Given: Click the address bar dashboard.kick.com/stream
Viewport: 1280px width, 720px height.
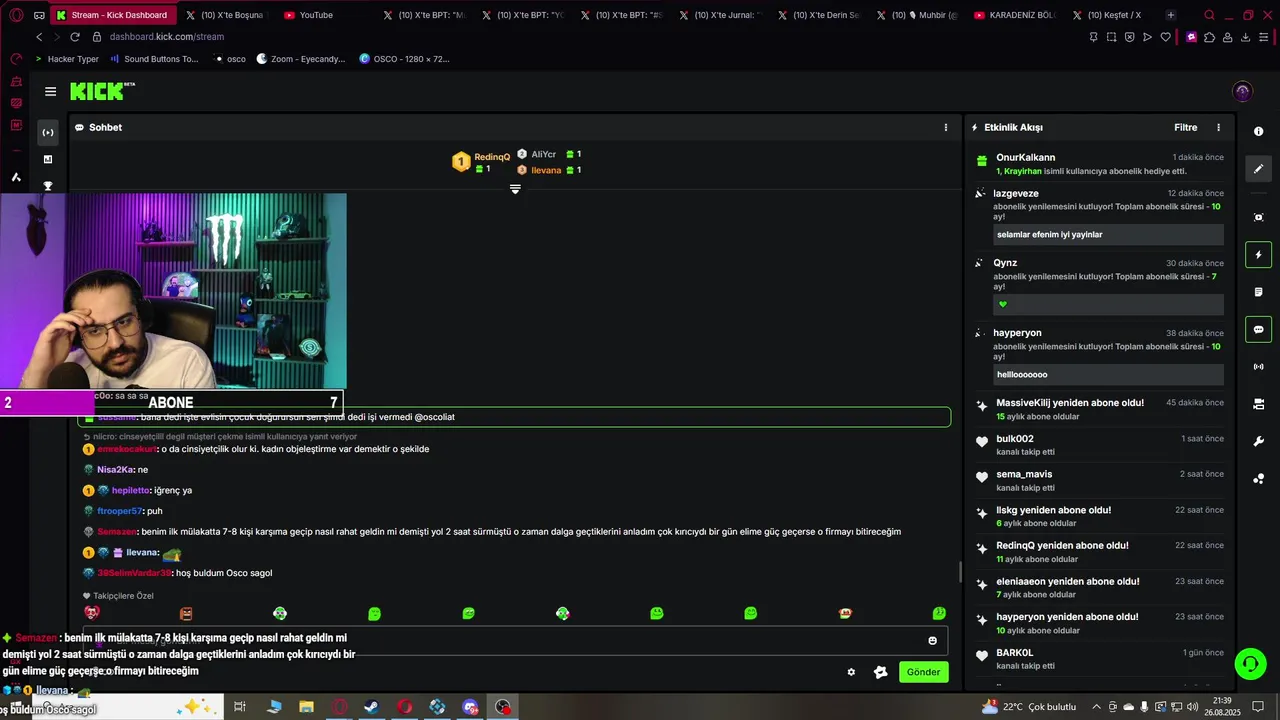Looking at the screenshot, I should (167, 37).
